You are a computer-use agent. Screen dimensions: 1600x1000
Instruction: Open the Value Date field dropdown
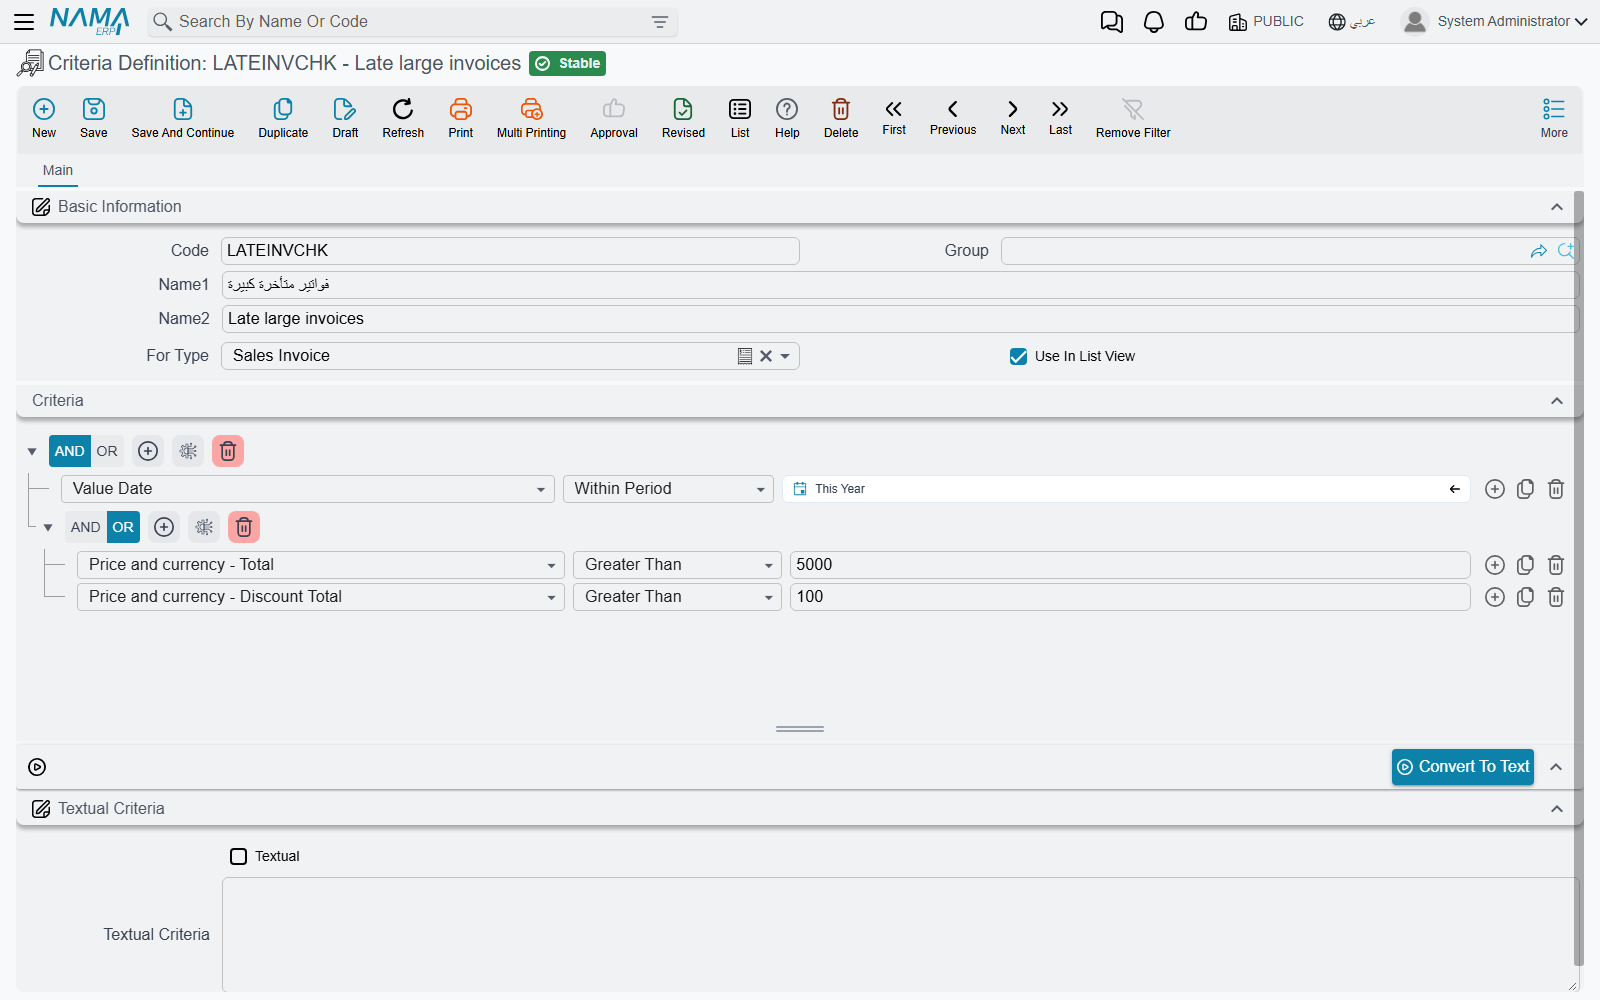[x=540, y=489]
